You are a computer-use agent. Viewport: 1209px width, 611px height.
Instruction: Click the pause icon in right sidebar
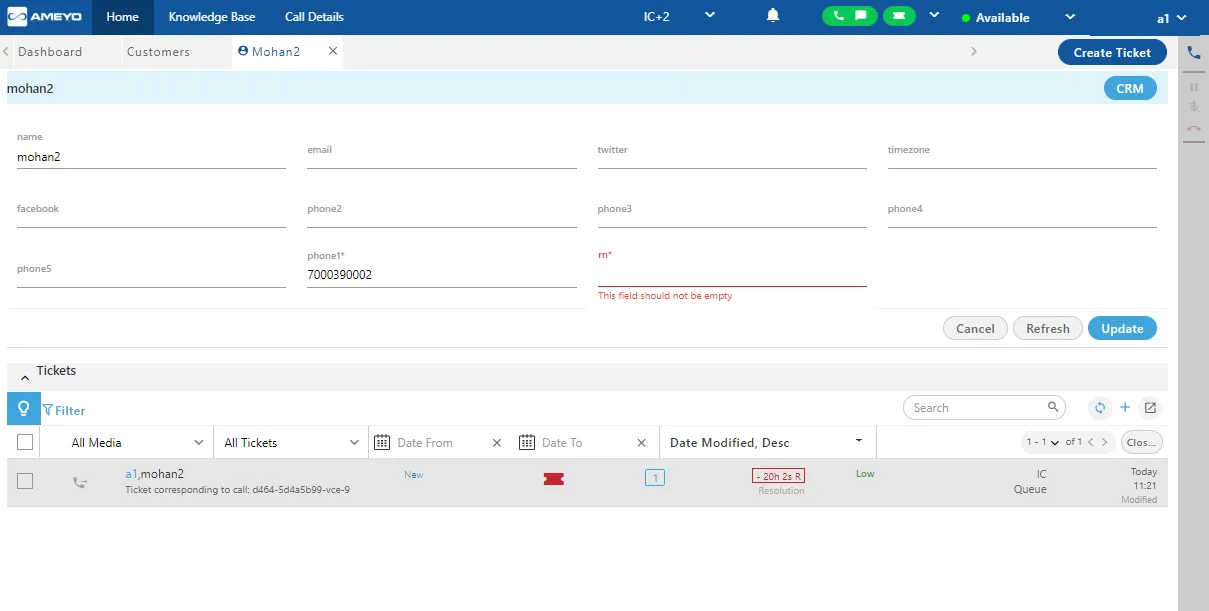1193,87
